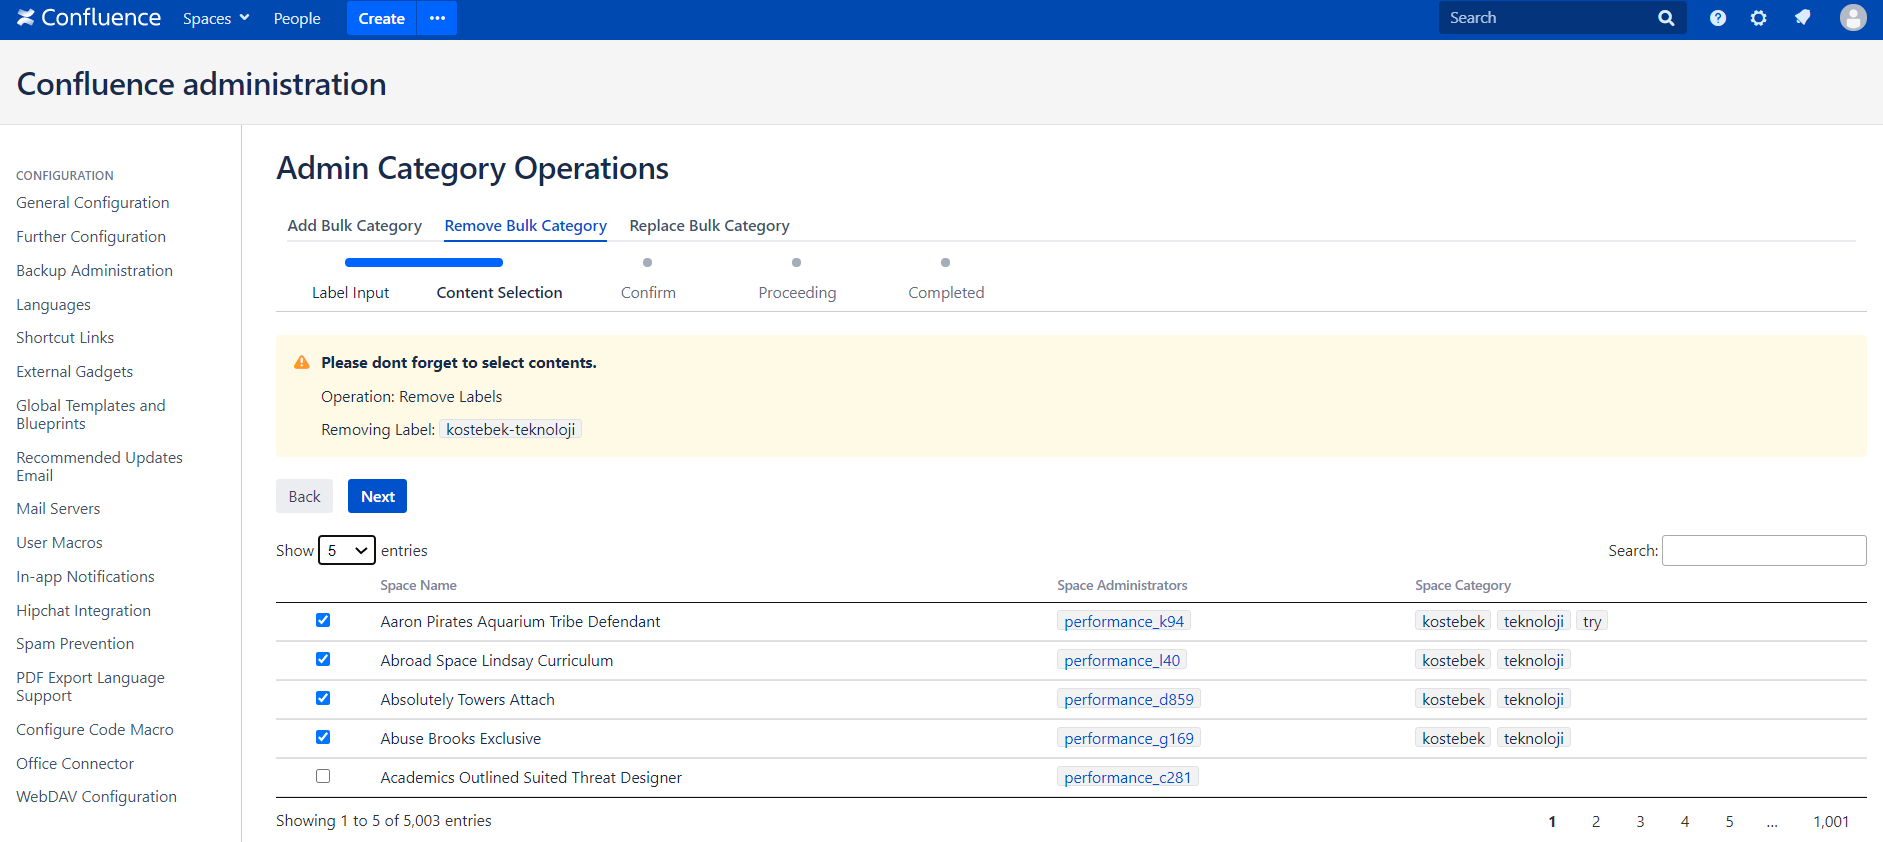
Task: Open performance_g169 administrator link
Action: (x=1129, y=738)
